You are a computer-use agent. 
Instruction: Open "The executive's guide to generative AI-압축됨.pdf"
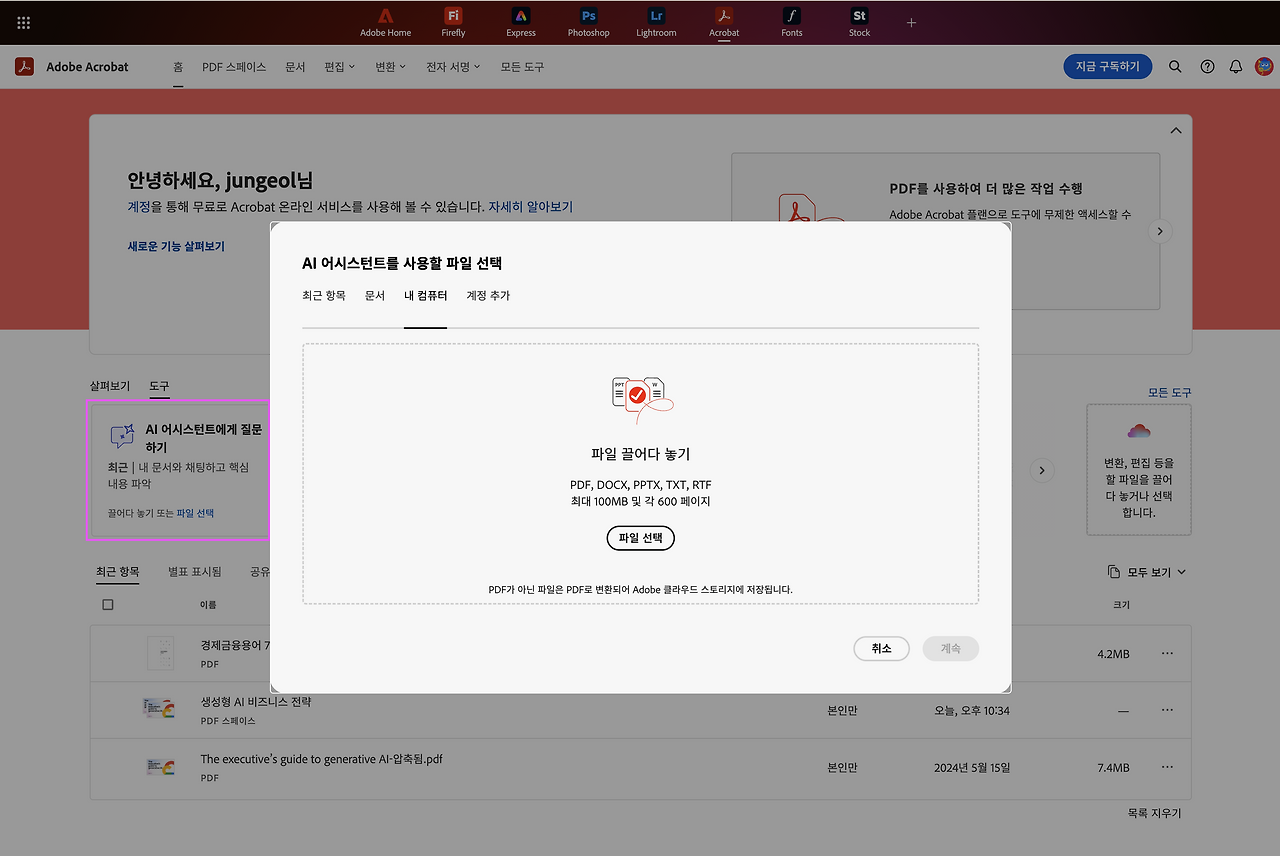(x=322, y=759)
